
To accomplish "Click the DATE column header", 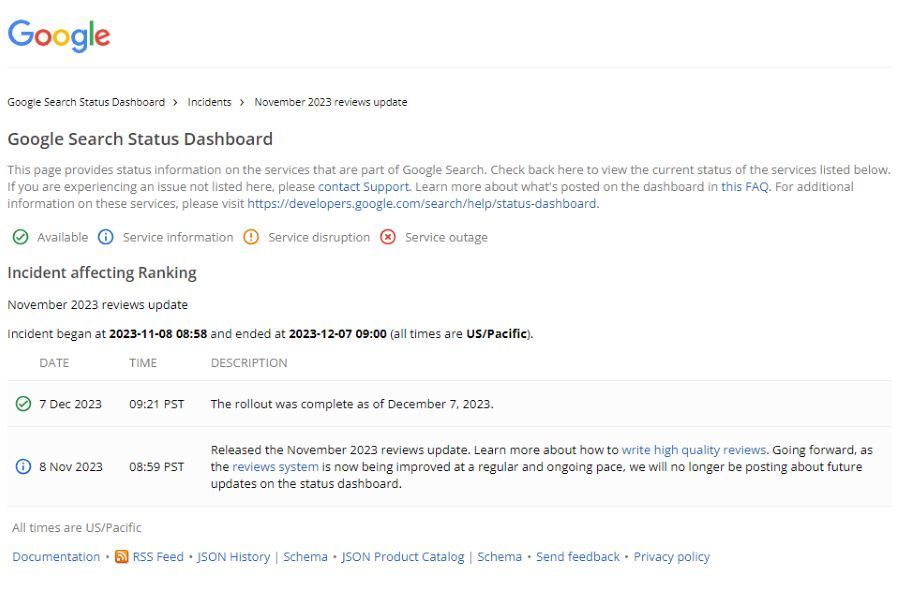I will [x=54, y=363].
